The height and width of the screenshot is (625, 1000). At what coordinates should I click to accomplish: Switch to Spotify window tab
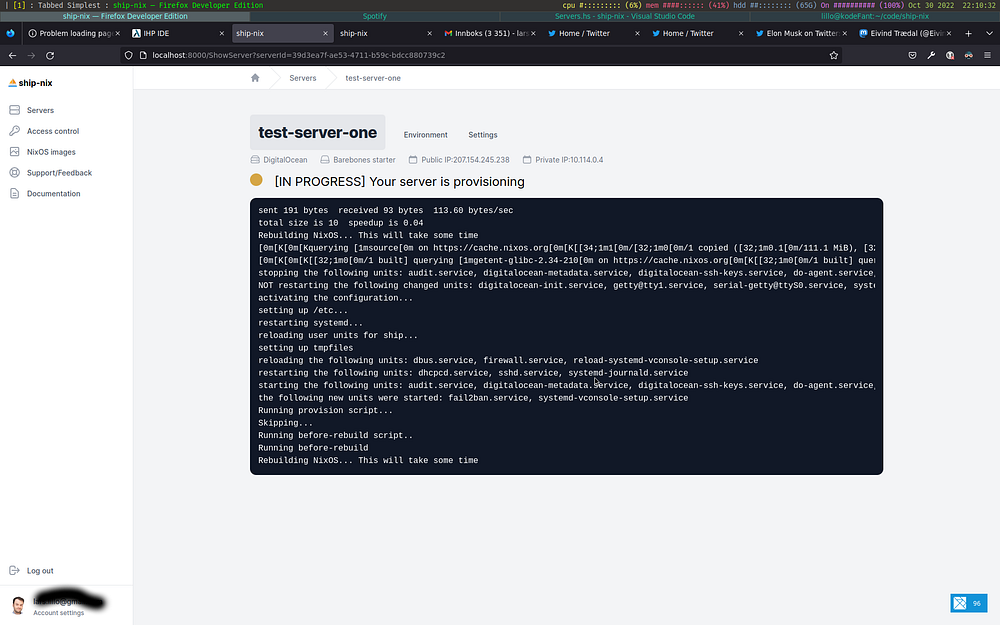click(374, 17)
